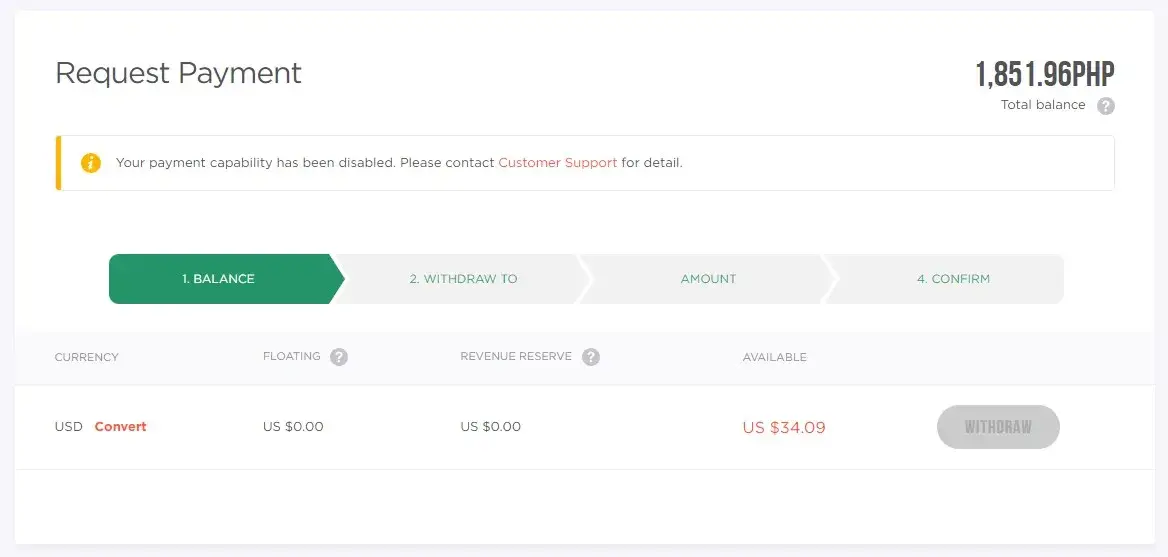This screenshot has height=557, width=1168.
Task: Click the 1,851.96PHP total balance figure
Action: click(x=1044, y=75)
